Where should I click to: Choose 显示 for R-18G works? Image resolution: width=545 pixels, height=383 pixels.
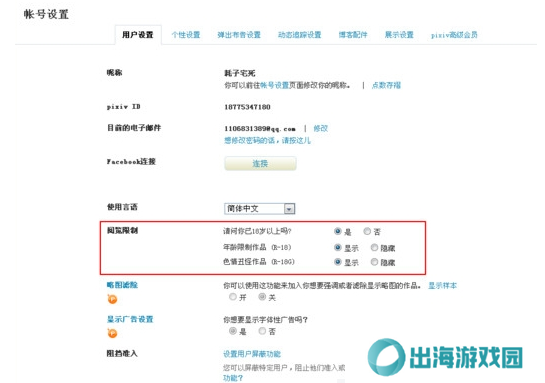[x=337, y=262]
